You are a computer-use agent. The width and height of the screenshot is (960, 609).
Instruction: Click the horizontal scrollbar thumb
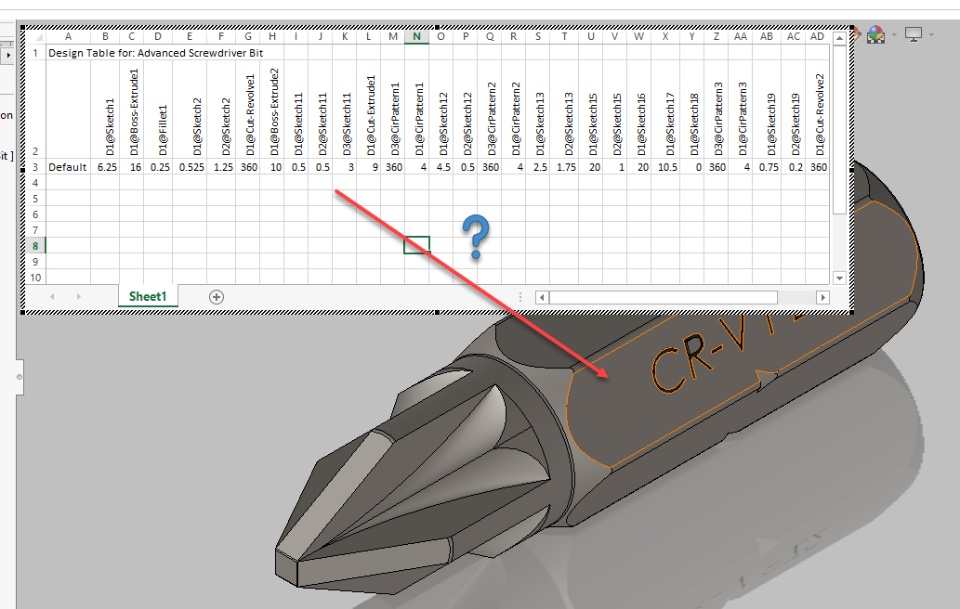point(663,297)
